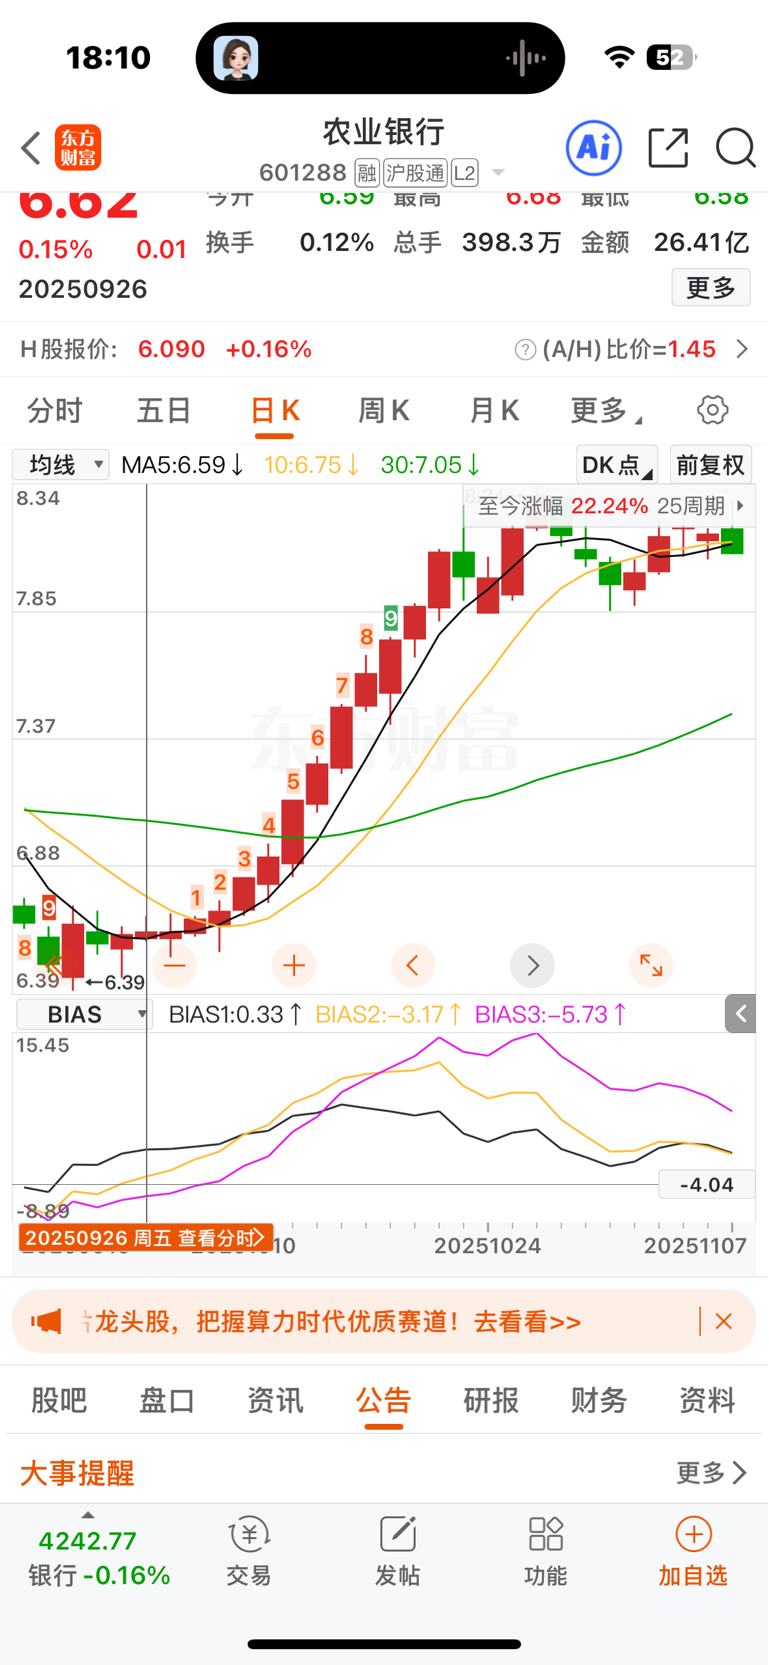This screenshot has height=1665, width=769.
Task: Tap the 更多 button in quote details
Action: tap(711, 288)
